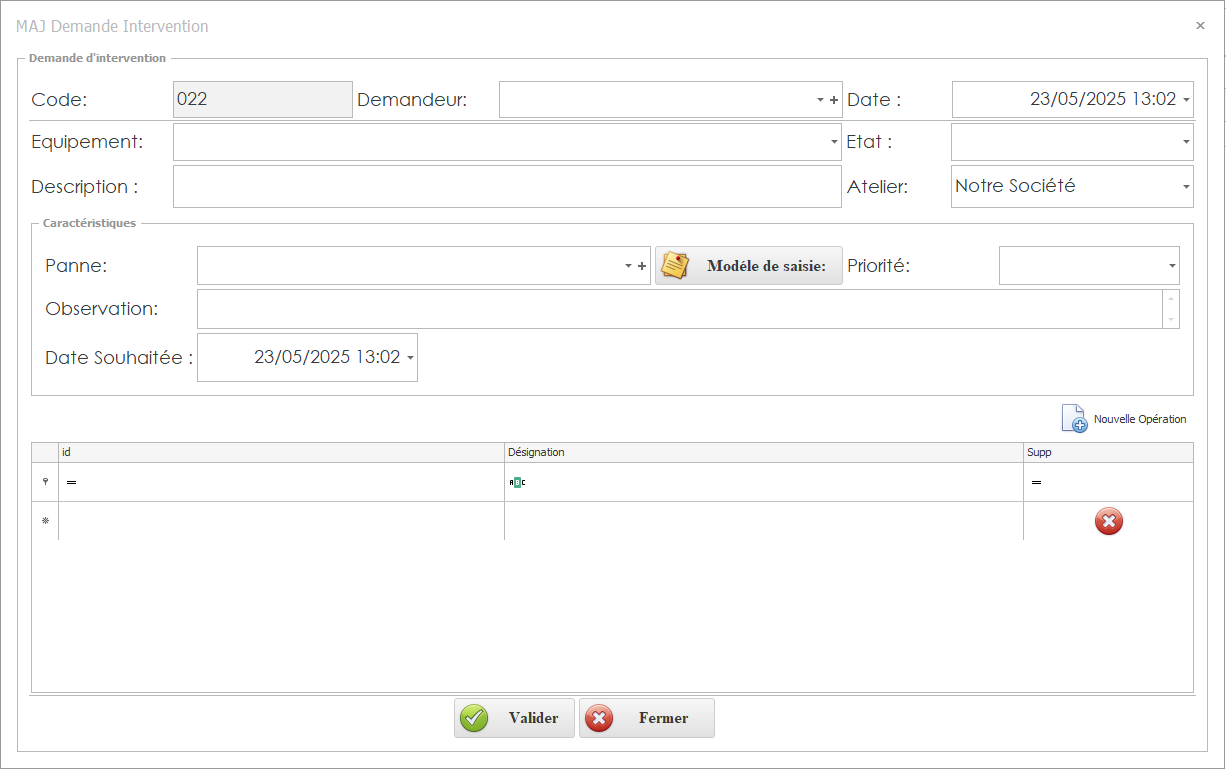Image resolution: width=1226 pixels, height=769 pixels.
Task: Click the Nouvelle Opération document icon
Action: pyautogui.click(x=1073, y=419)
